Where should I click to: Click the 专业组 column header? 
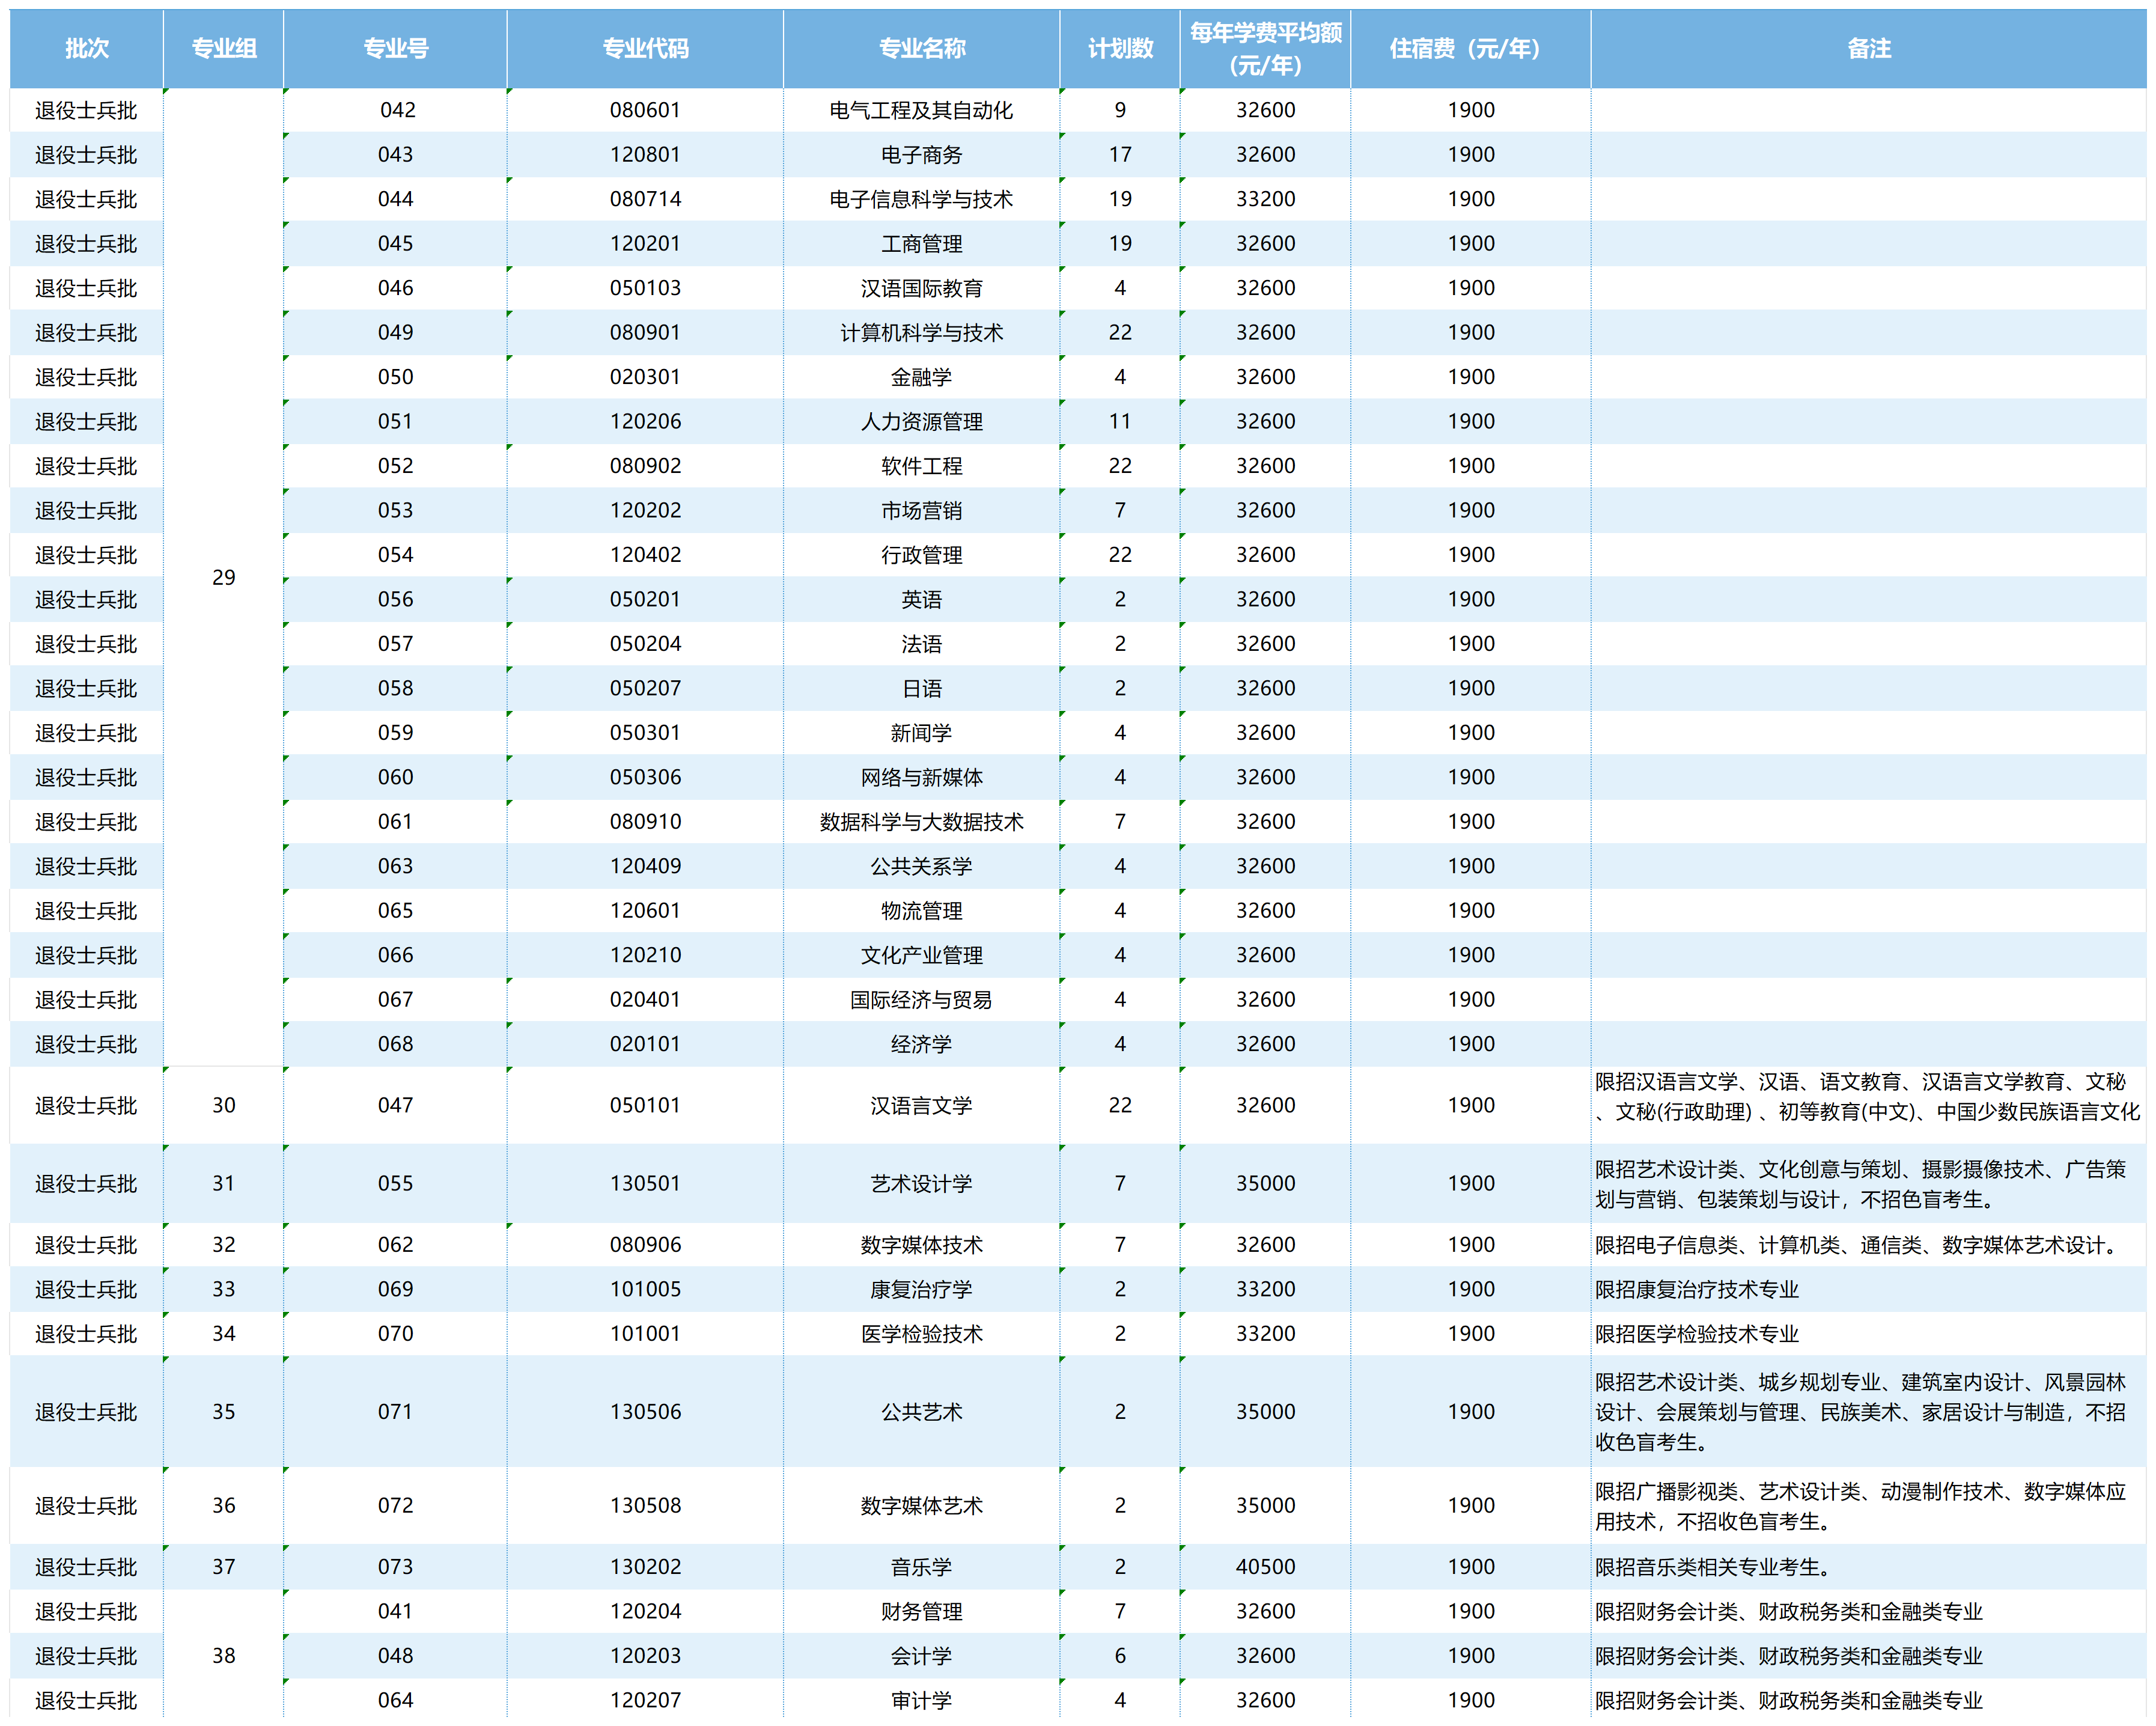pyautogui.click(x=224, y=48)
